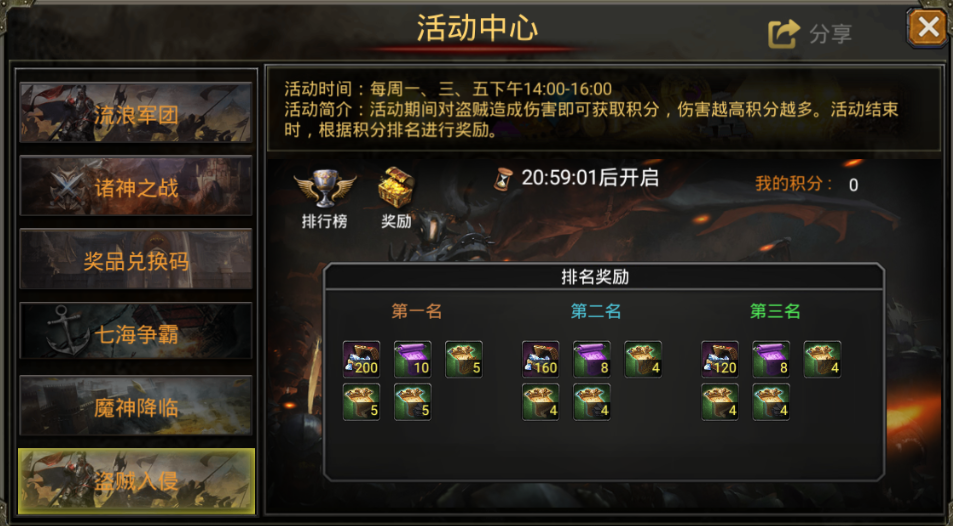Click the hourglass countdown timer icon
The height and width of the screenshot is (526, 953).
(503, 179)
